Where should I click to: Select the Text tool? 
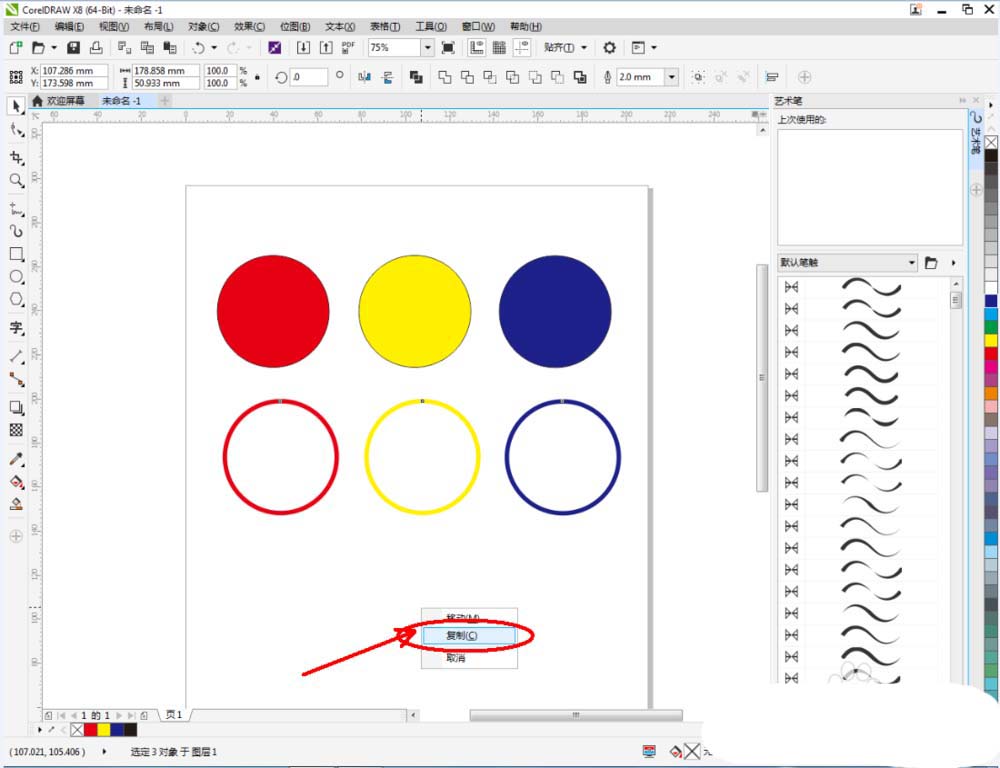[x=17, y=329]
